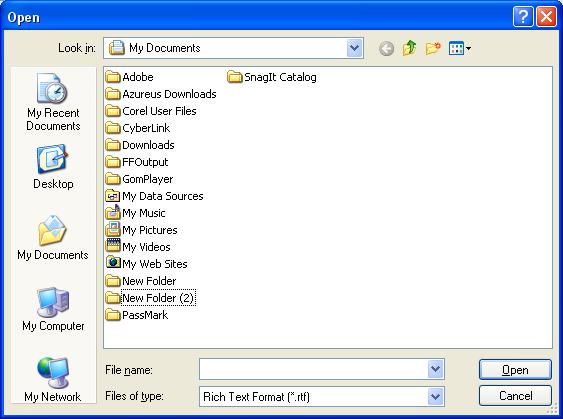Expand the Look in dropdown
The width and height of the screenshot is (563, 419).
[354, 48]
